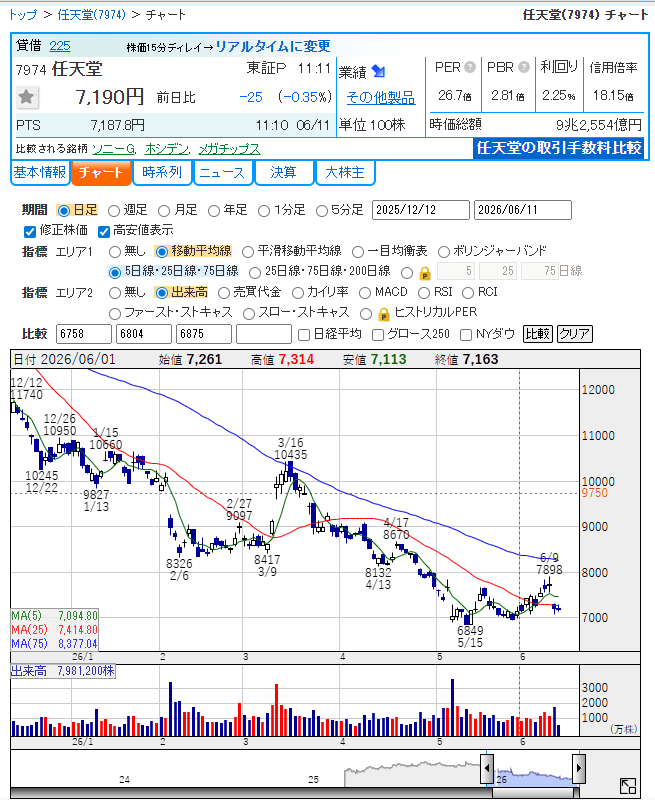Select RSI indicator radio
This screenshot has height=800, width=655.
[x=424, y=293]
